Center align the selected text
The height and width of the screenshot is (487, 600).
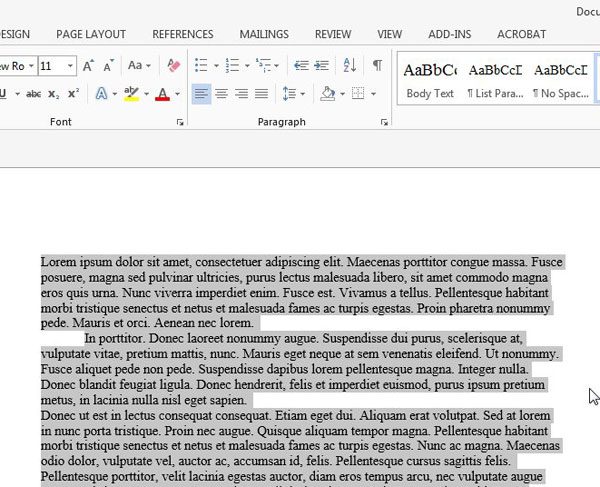[x=221, y=94]
